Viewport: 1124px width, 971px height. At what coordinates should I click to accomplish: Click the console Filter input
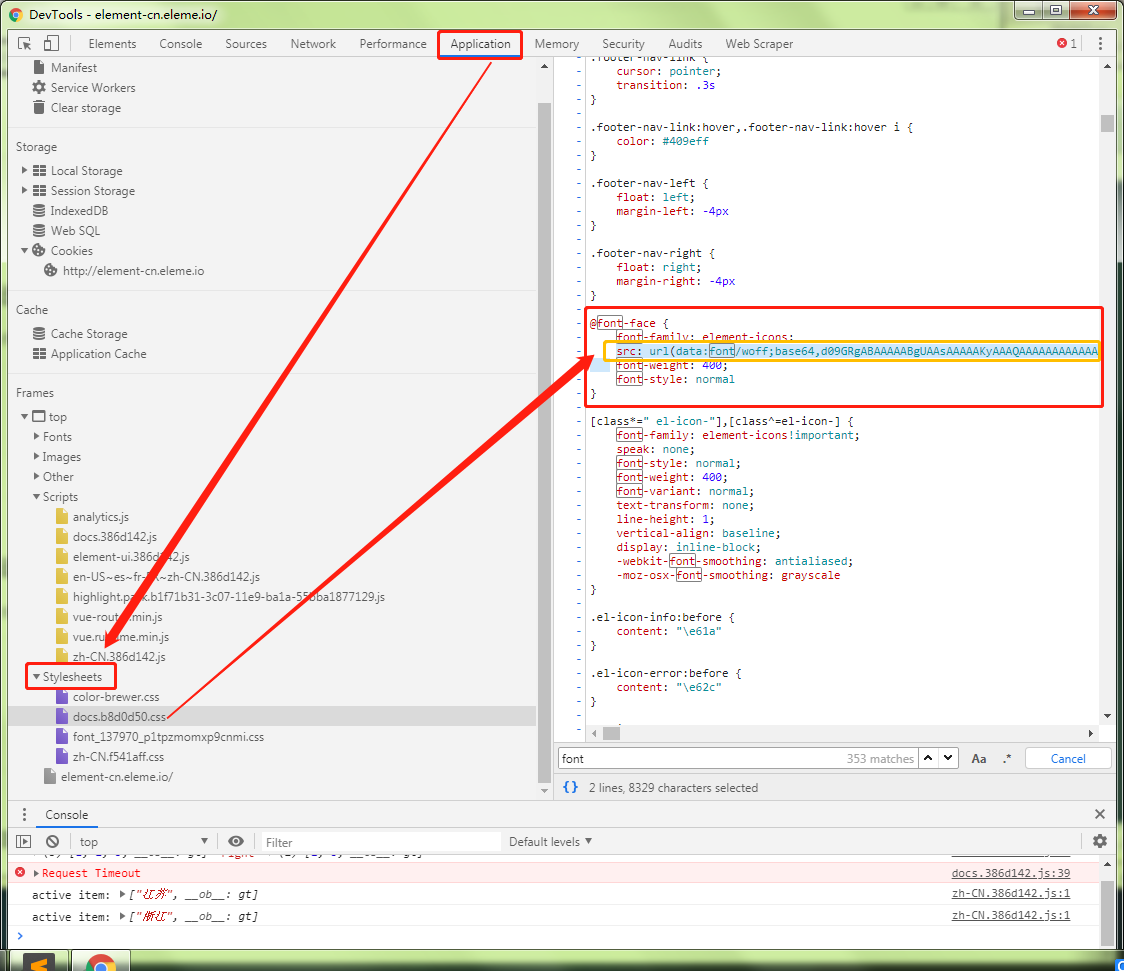380,842
